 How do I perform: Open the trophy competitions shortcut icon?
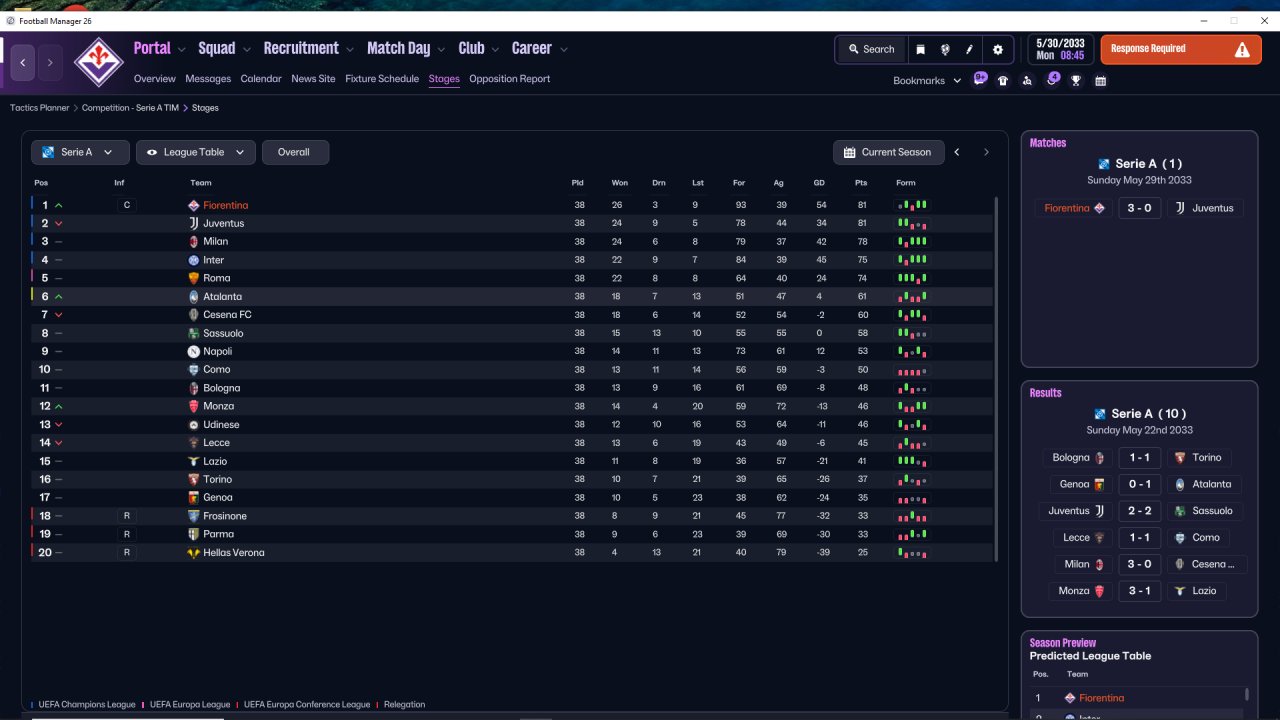point(1076,81)
